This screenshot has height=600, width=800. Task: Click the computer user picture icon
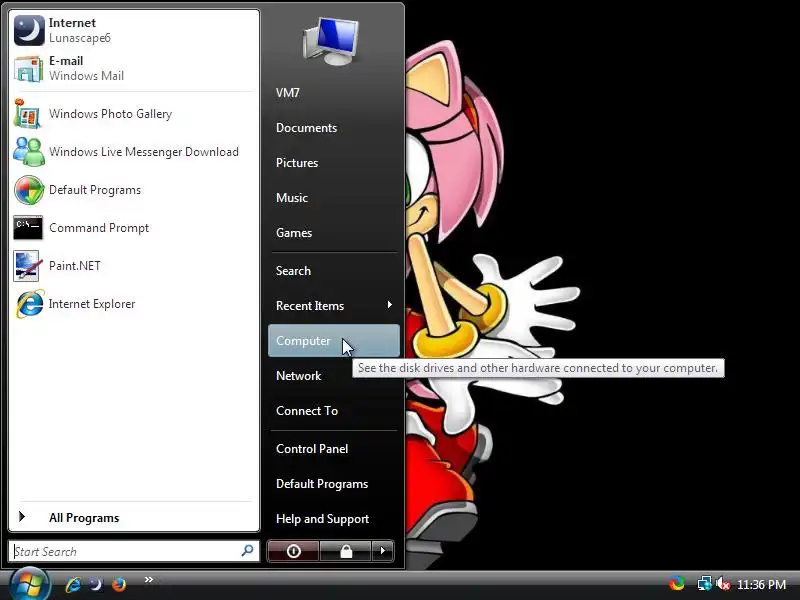point(331,42)
